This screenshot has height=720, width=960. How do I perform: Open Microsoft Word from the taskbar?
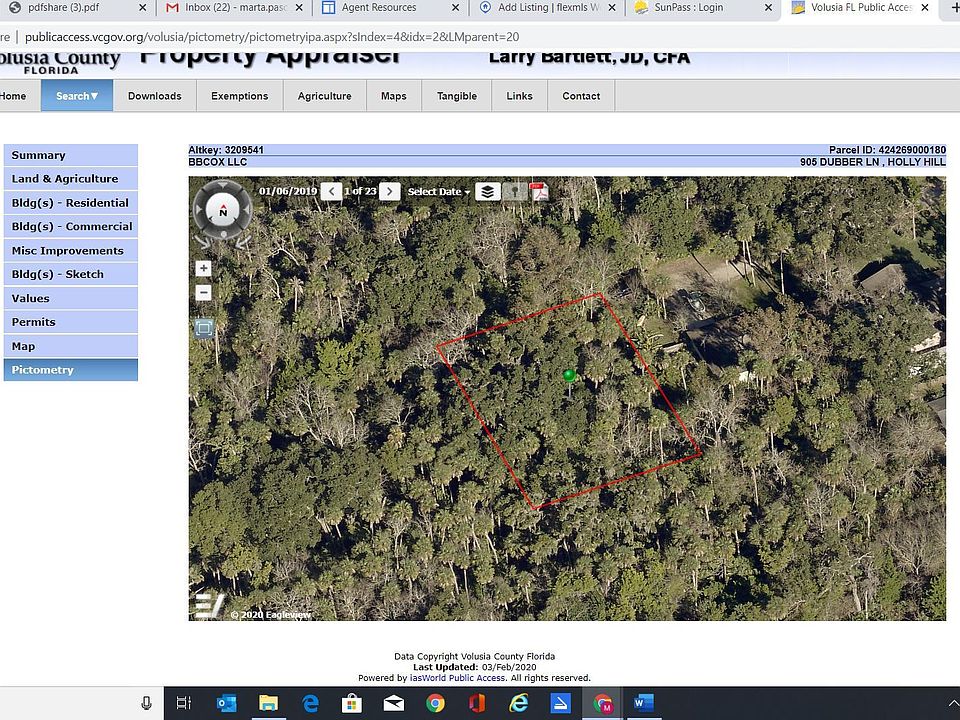644,703
